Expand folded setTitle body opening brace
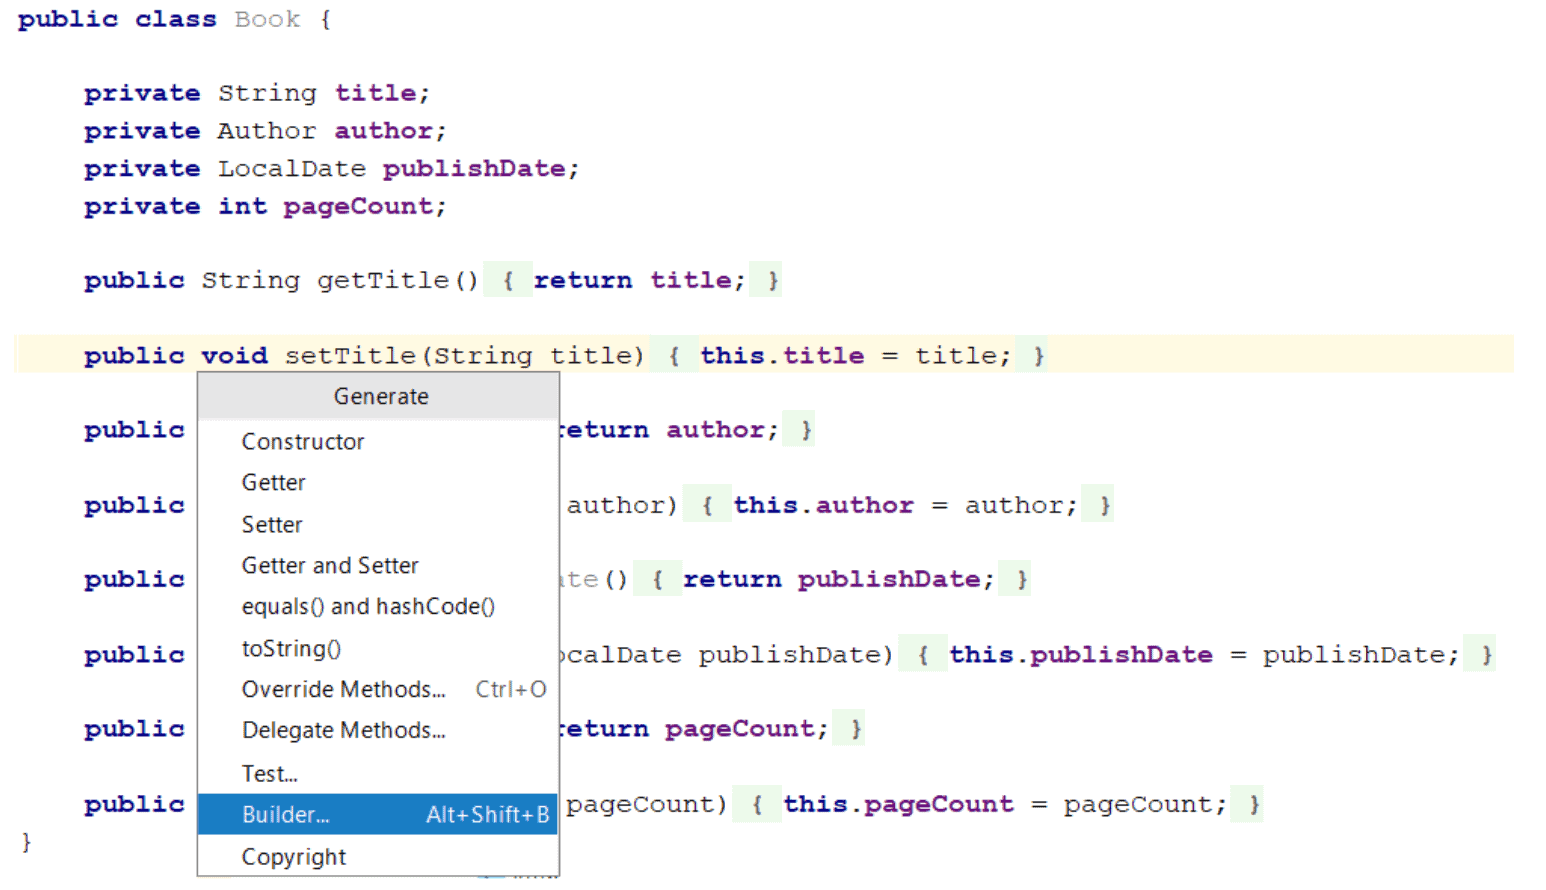 pyautogui.click(x=673, y=356)
